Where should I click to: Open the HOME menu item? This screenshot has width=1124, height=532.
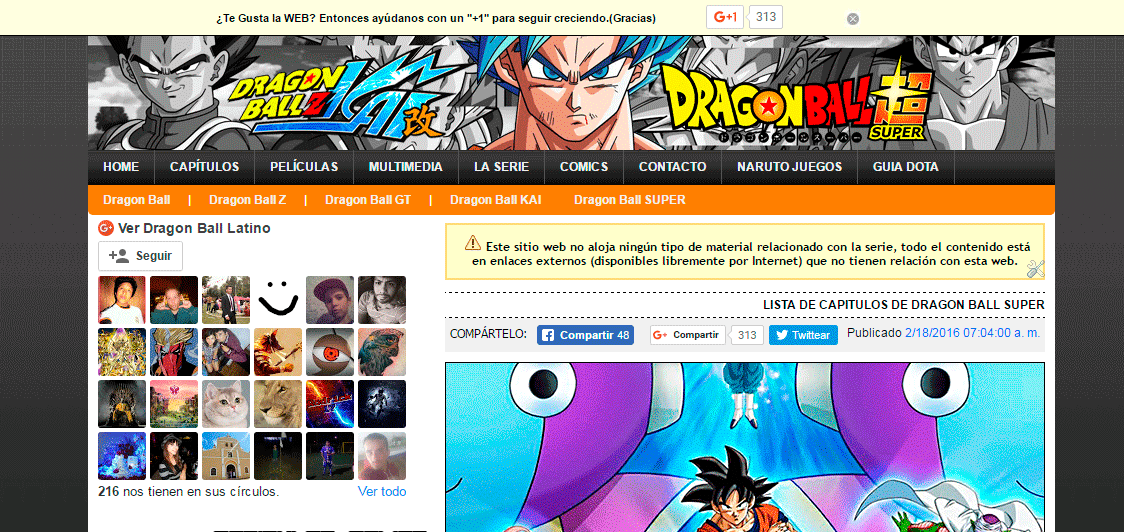coord(121,167)
